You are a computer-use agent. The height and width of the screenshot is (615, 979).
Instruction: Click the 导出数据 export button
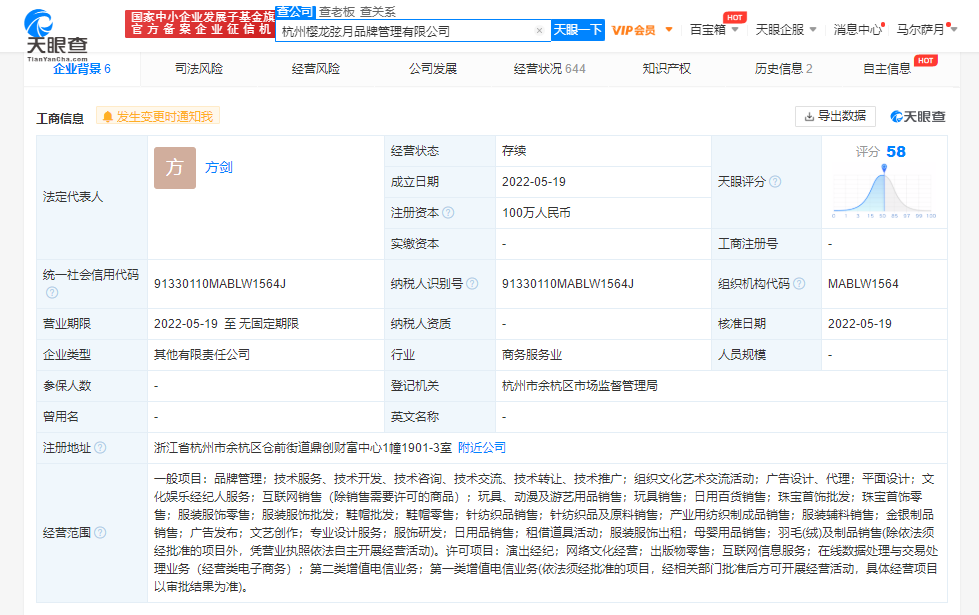pos(835,116)
